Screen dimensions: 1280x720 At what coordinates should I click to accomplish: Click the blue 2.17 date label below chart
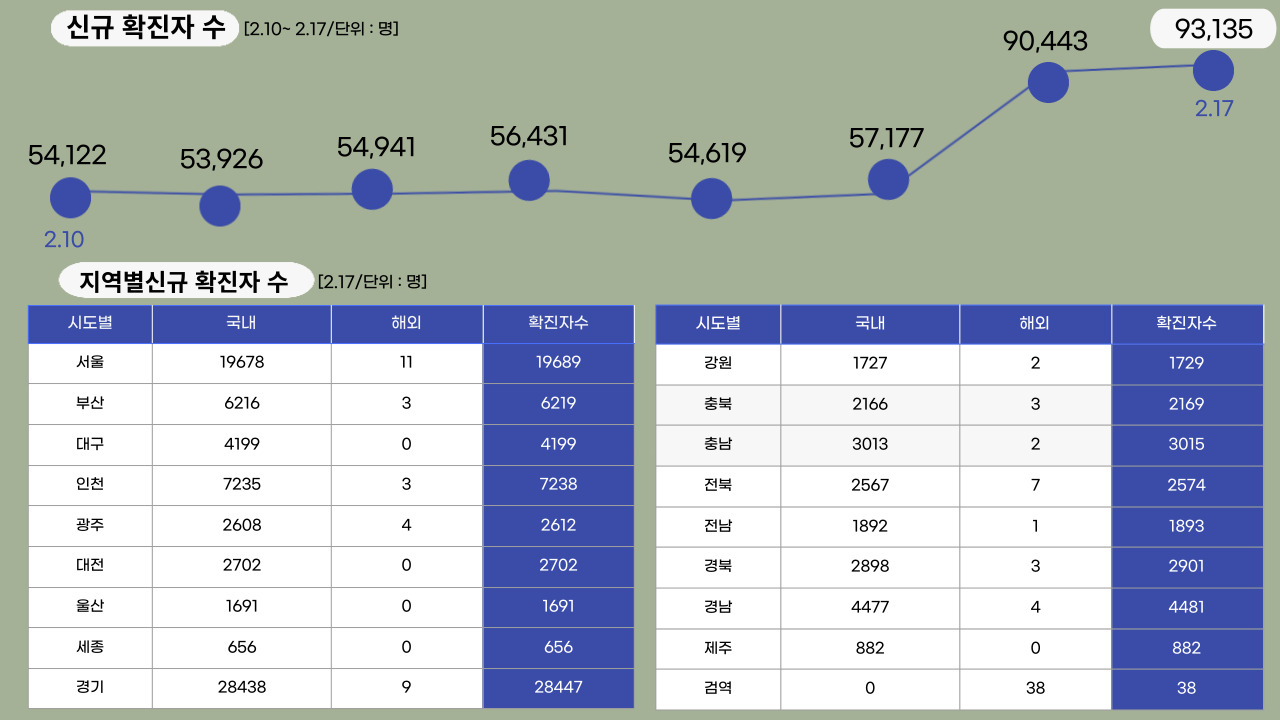pyautogui.click(x=1213, y=108)
